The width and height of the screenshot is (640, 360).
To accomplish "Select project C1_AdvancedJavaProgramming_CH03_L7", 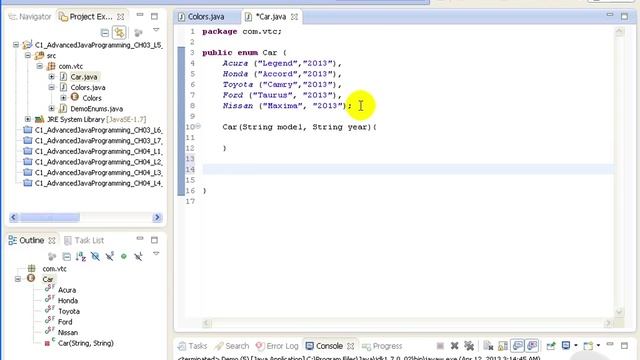I will [98, 140].
